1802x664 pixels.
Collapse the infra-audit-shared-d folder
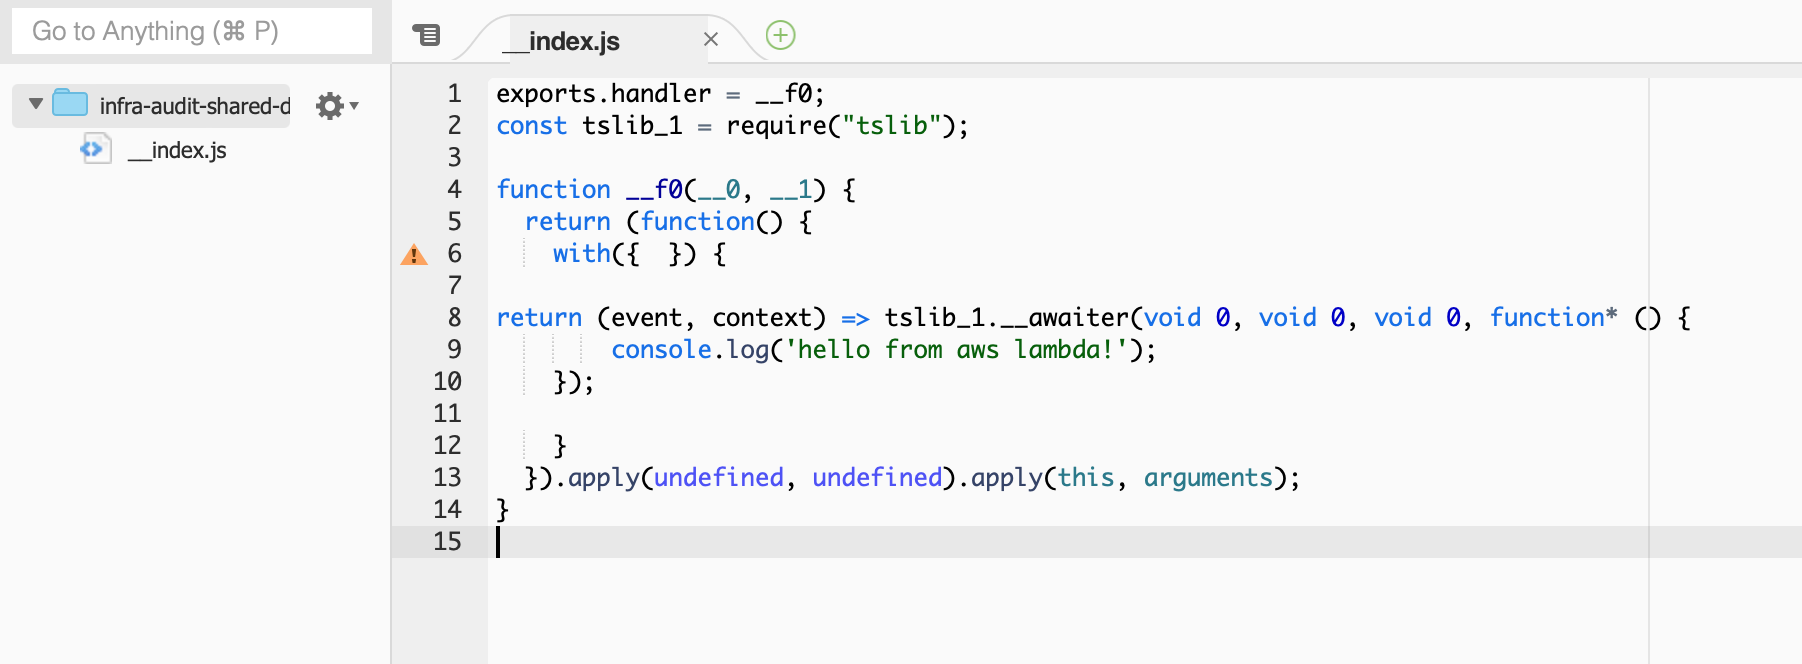(x=36, y=104)
